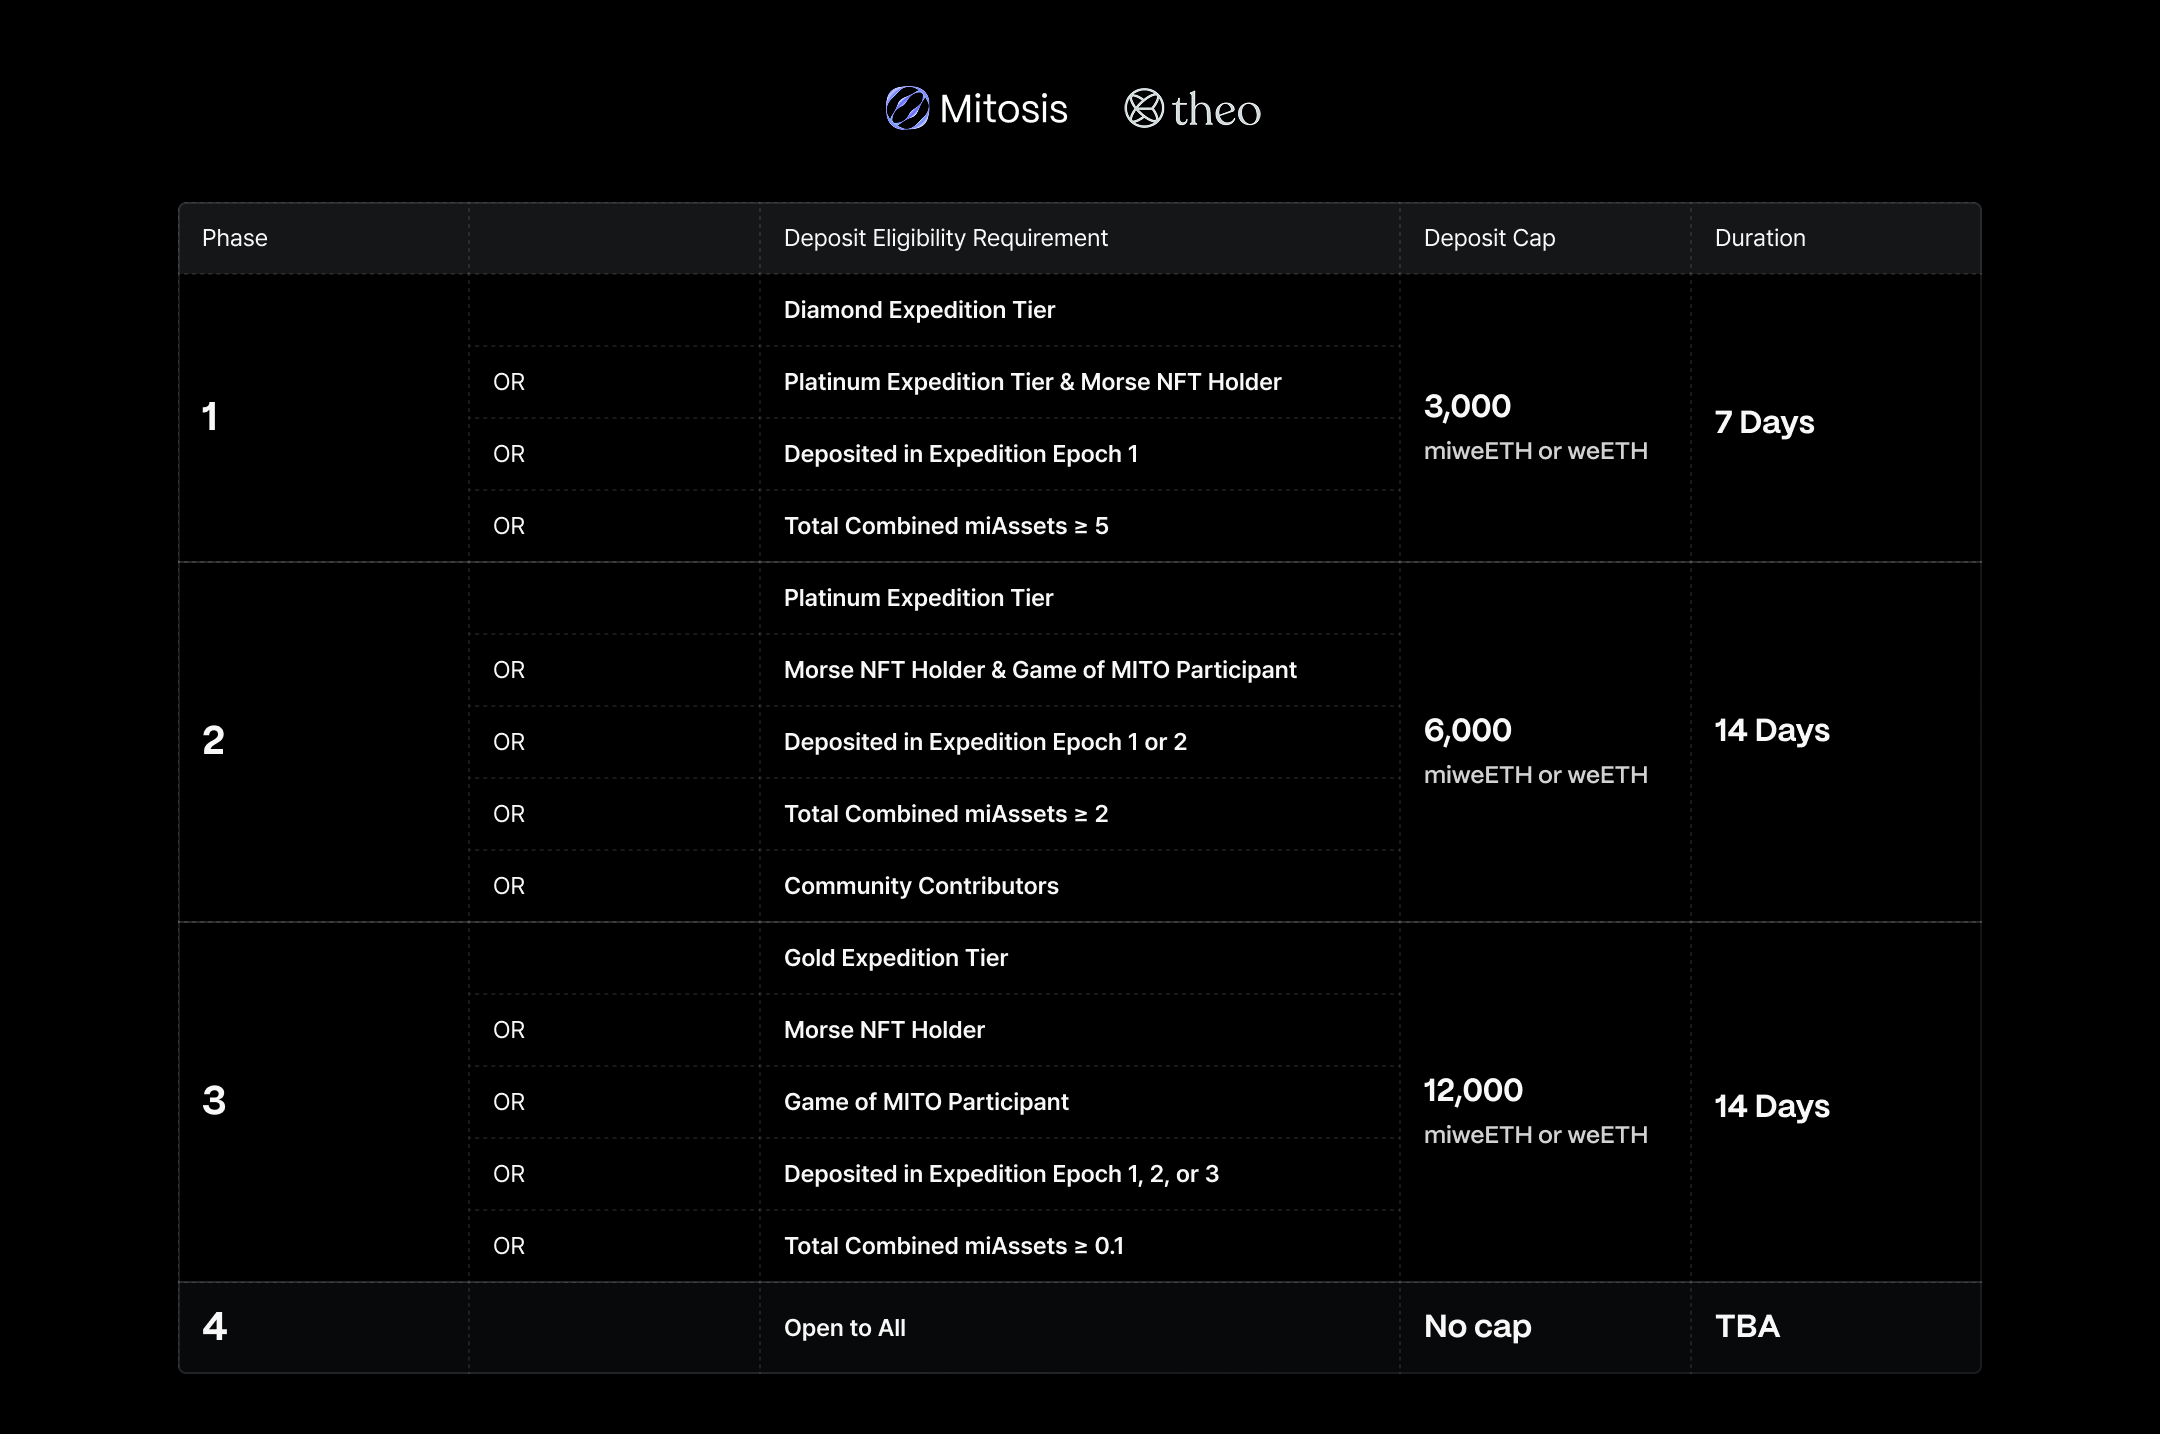Select the Phase column header
Screen dimensions: 2160x1434
235,238
